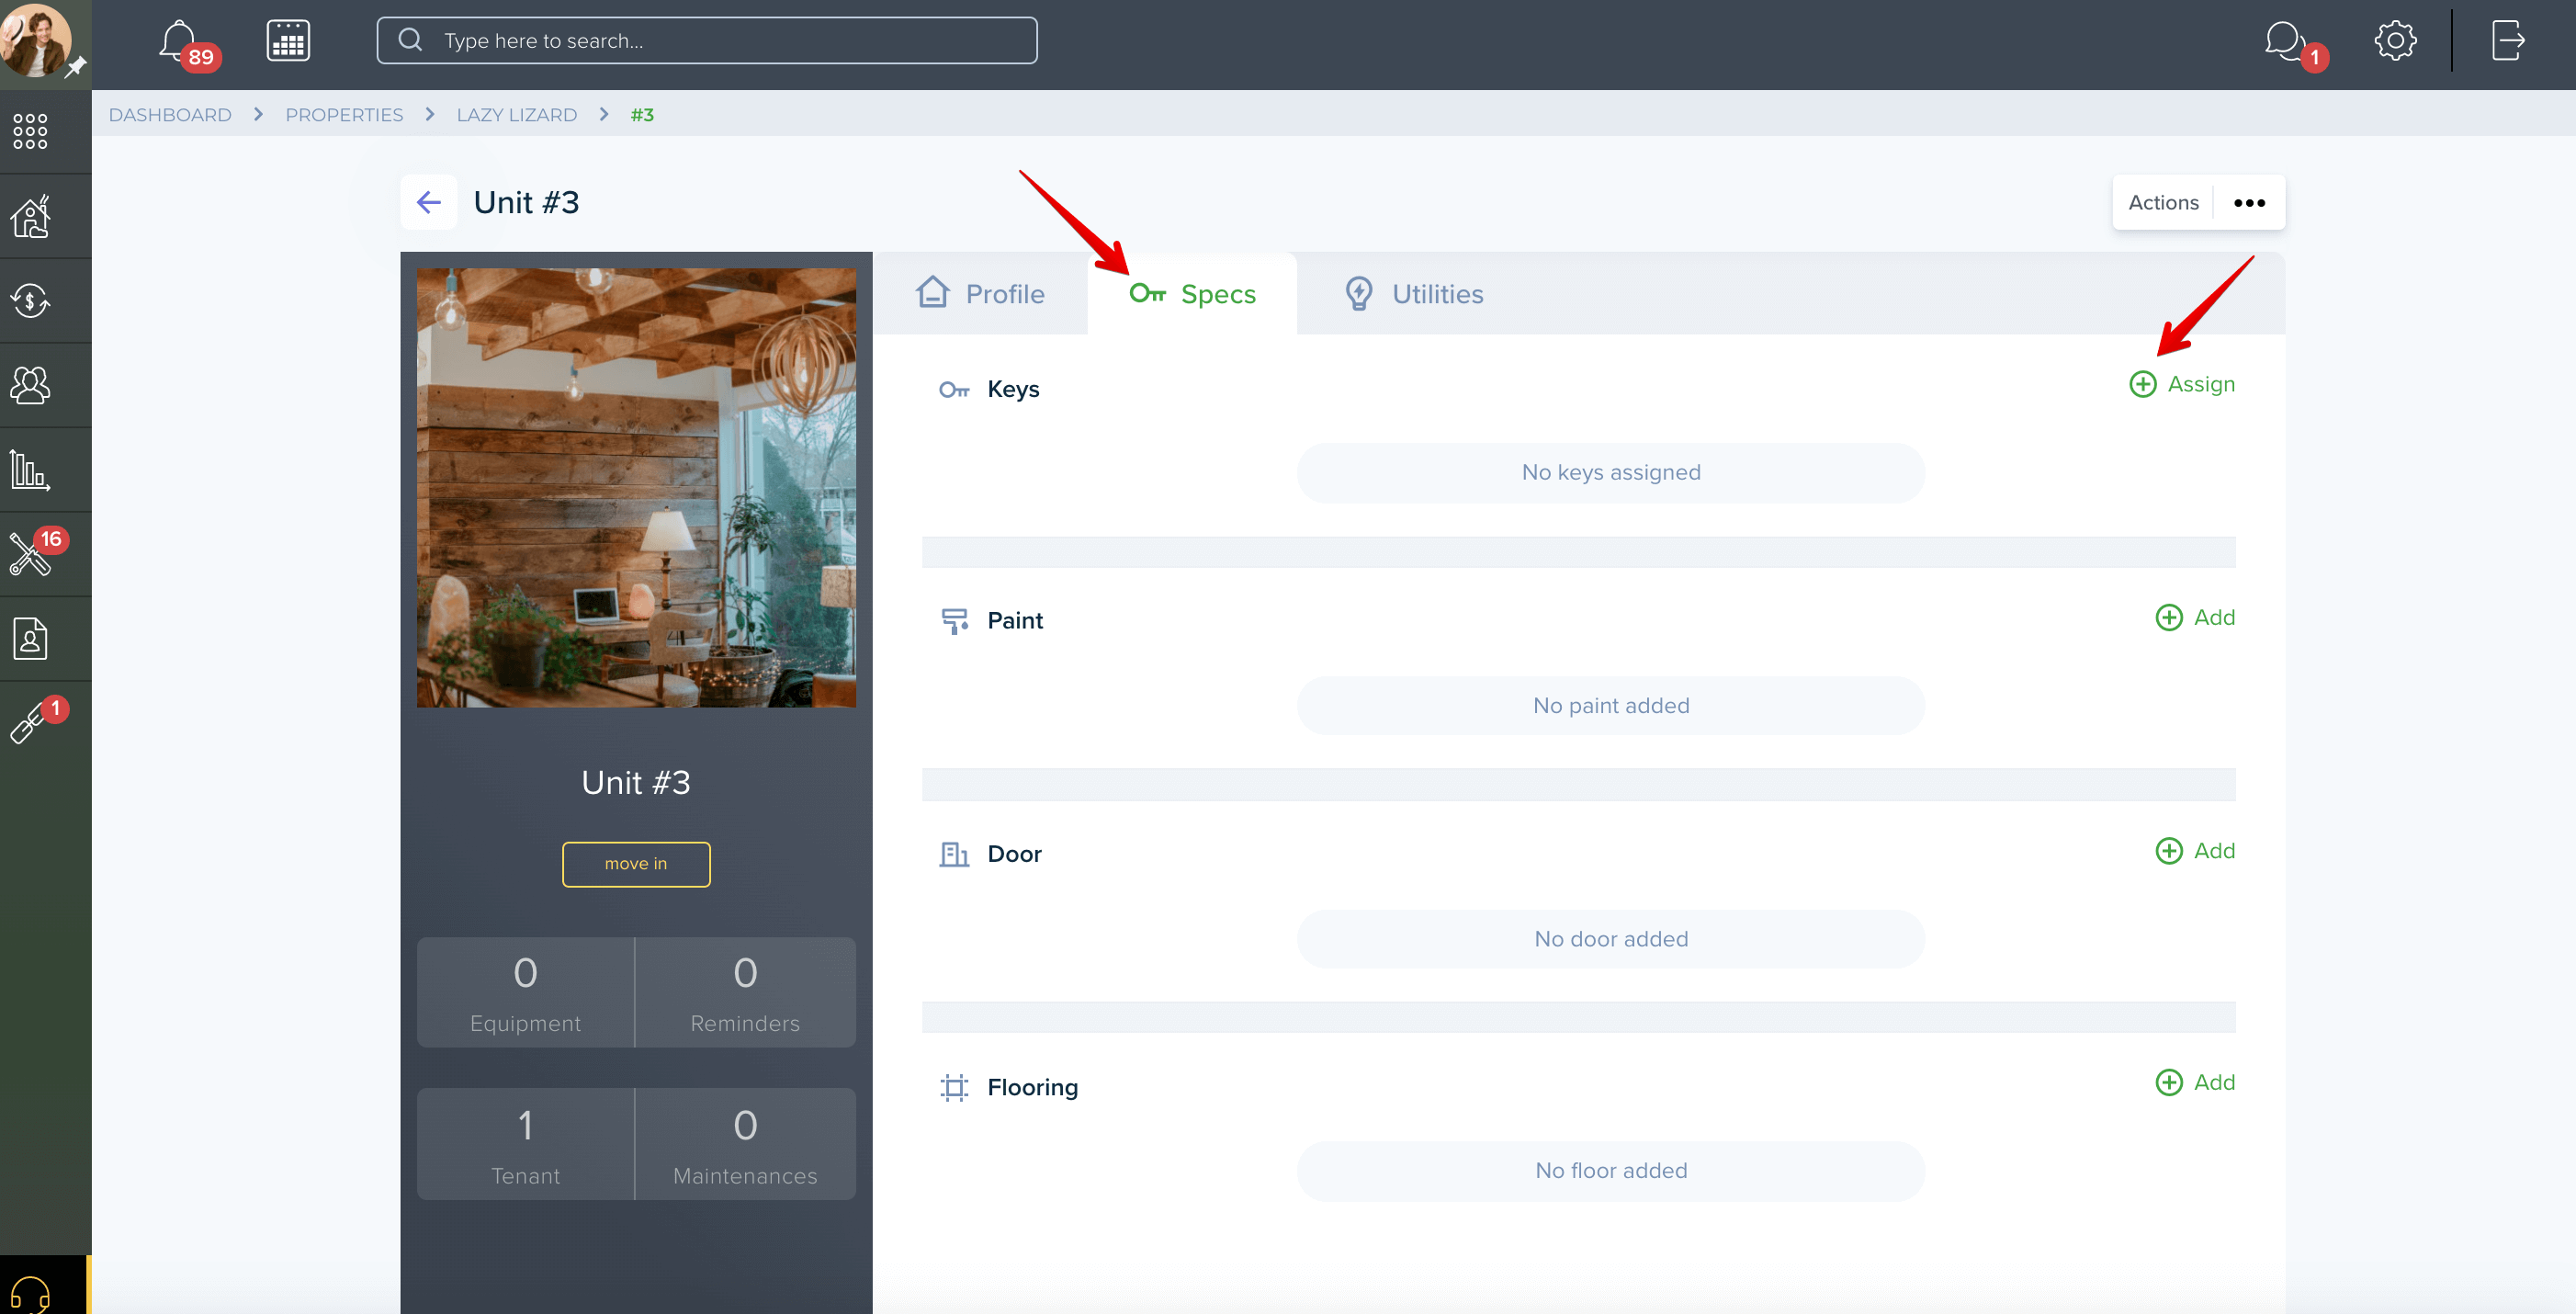
Task: Go to PROPERTIES breadcrumb
Action: point(344,115)
